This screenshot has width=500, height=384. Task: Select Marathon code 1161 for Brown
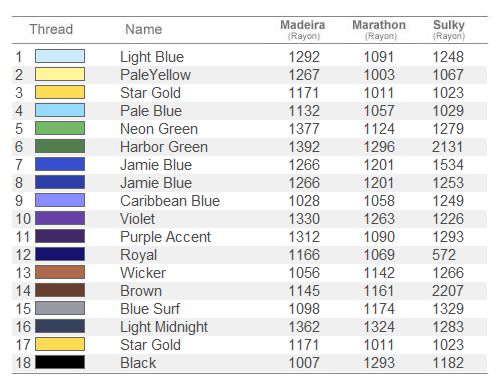click(379, 291)
